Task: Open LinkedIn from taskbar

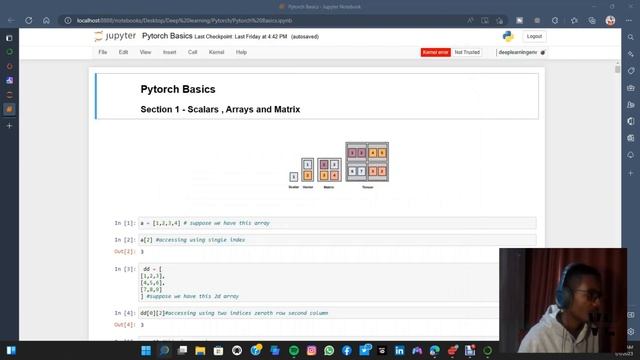Action: pyautogui.click(x=399, y=351)
